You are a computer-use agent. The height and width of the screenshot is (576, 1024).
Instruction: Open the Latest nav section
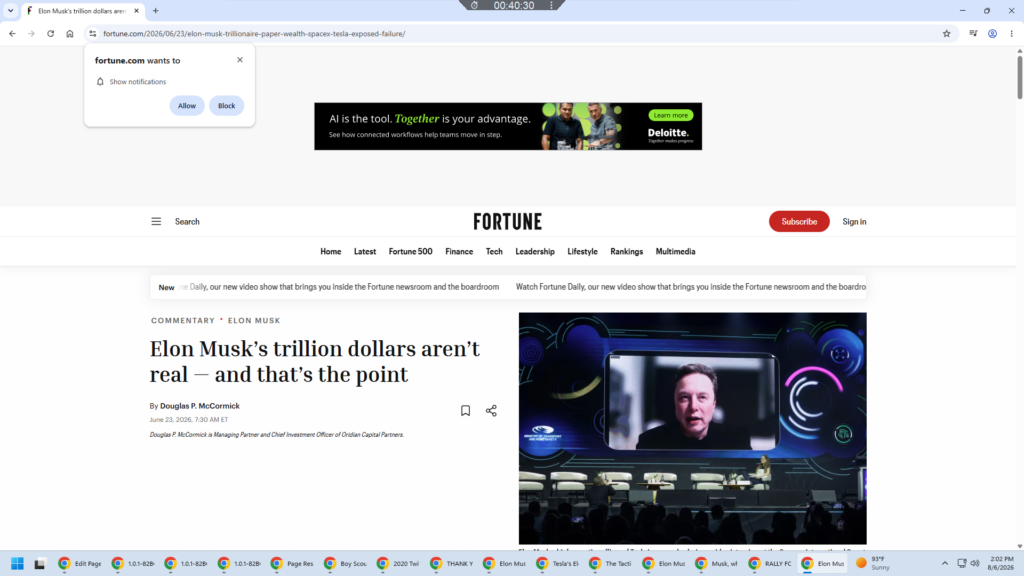click(x=364, y=251)
